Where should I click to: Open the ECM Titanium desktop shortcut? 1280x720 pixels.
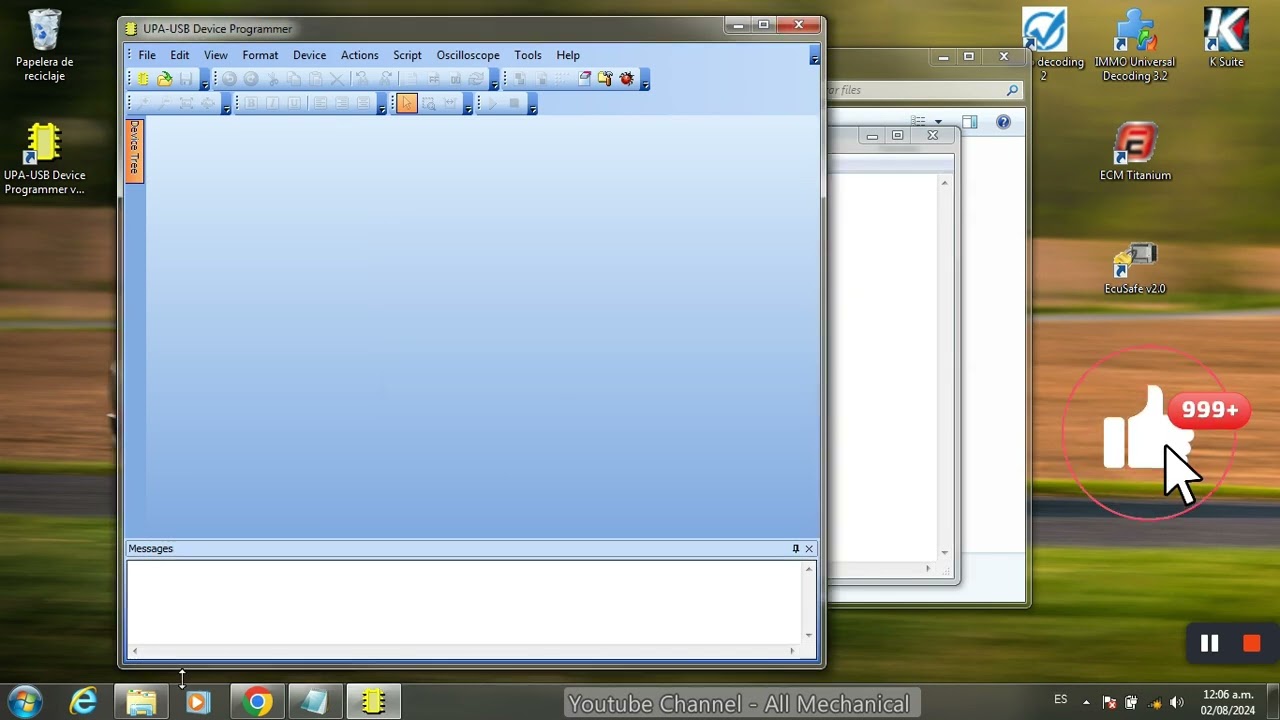tap(1135, 152)
